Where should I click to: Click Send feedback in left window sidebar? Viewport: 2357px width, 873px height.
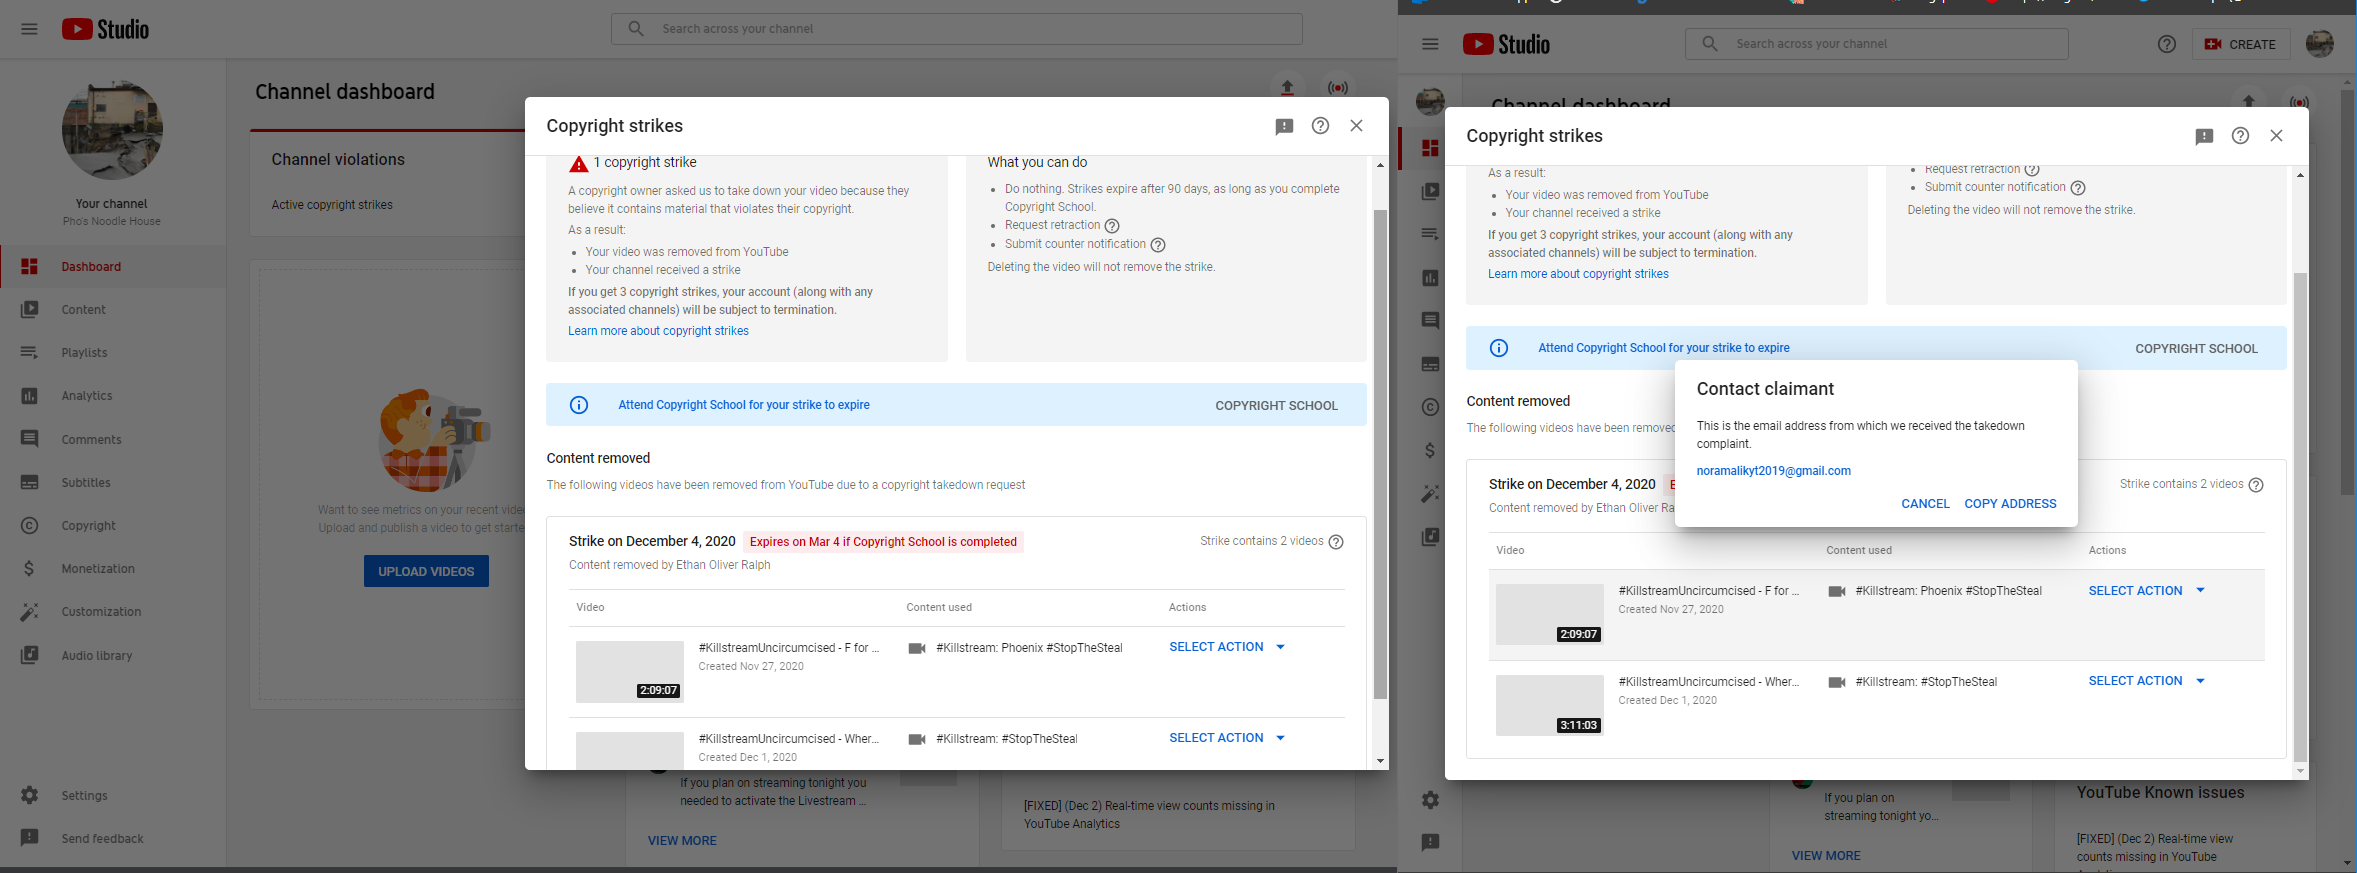point(113,839)
